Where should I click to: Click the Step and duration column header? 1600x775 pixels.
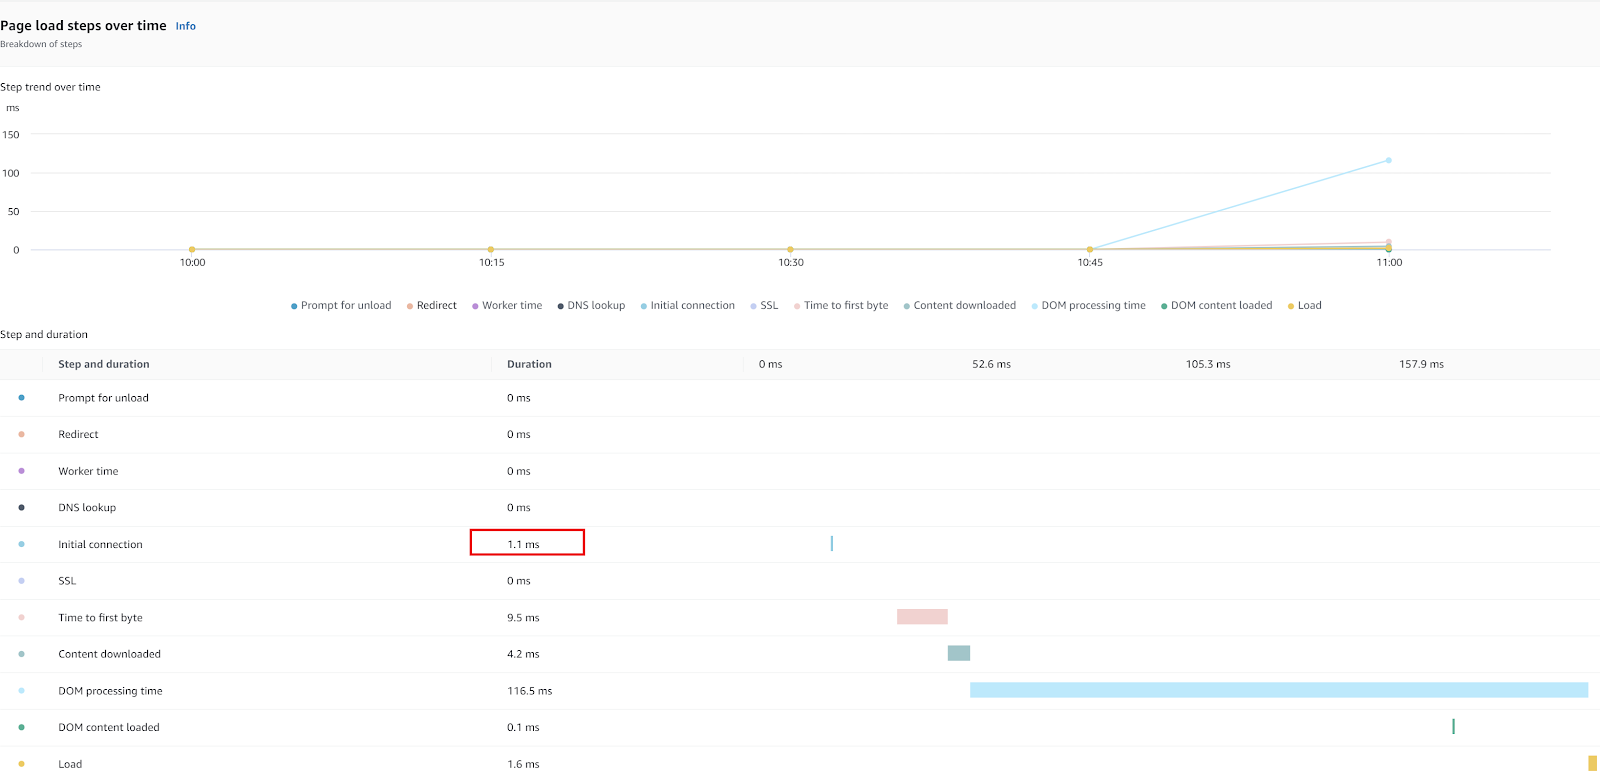104,365
